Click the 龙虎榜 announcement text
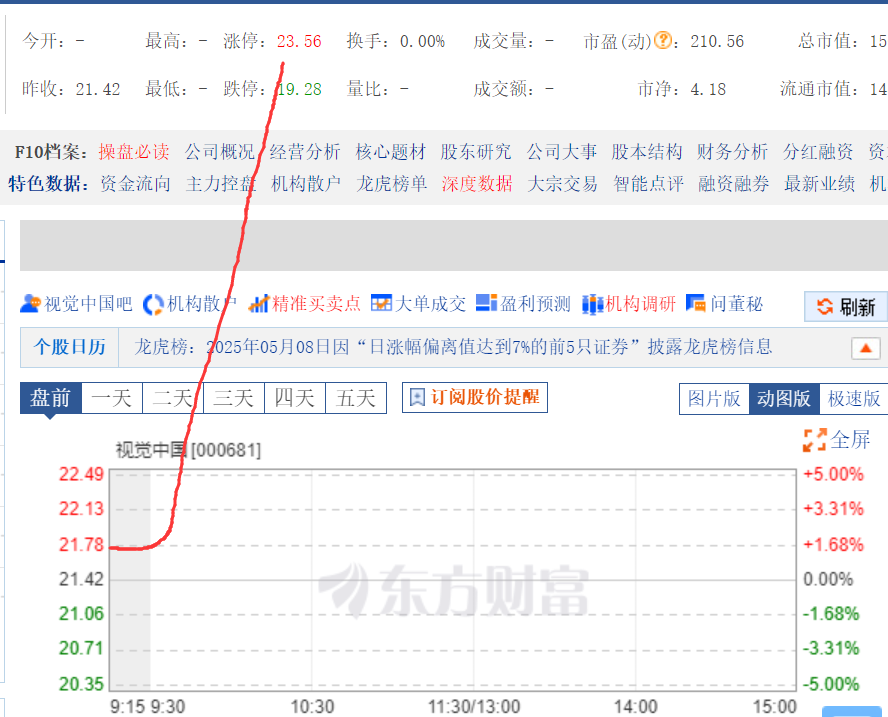Image resolution: width=888 pixels, height=717 pixels. click(x=453, y=347)
